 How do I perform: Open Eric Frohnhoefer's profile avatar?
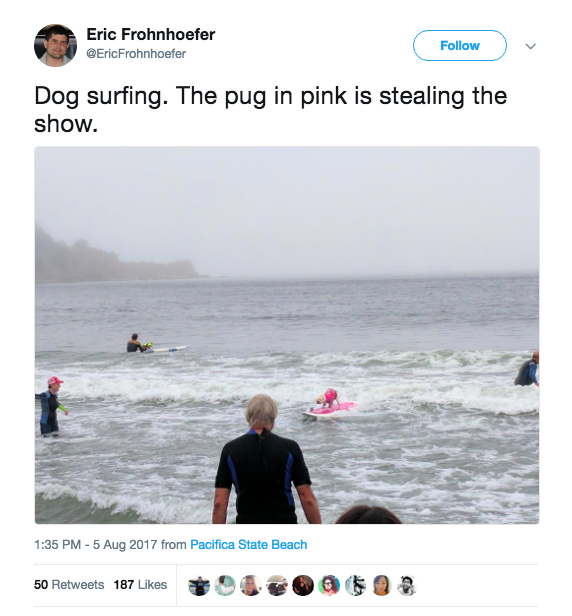coord(55,45)
